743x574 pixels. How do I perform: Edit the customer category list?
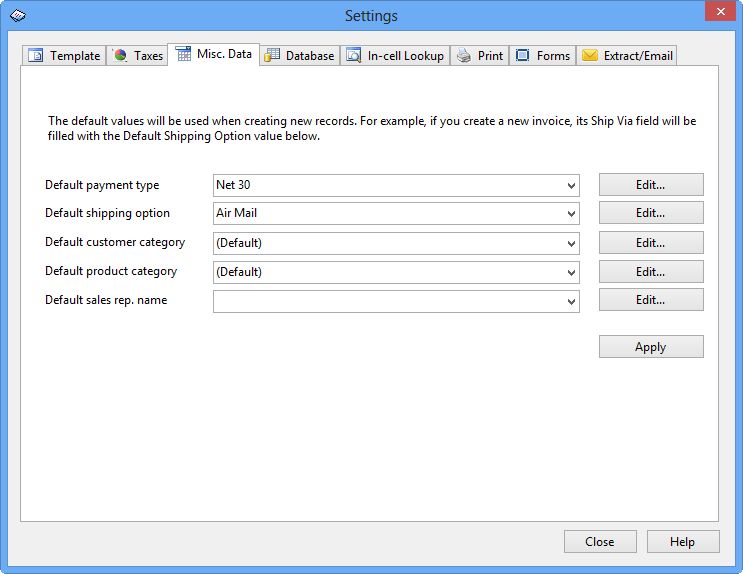point(651,242)
